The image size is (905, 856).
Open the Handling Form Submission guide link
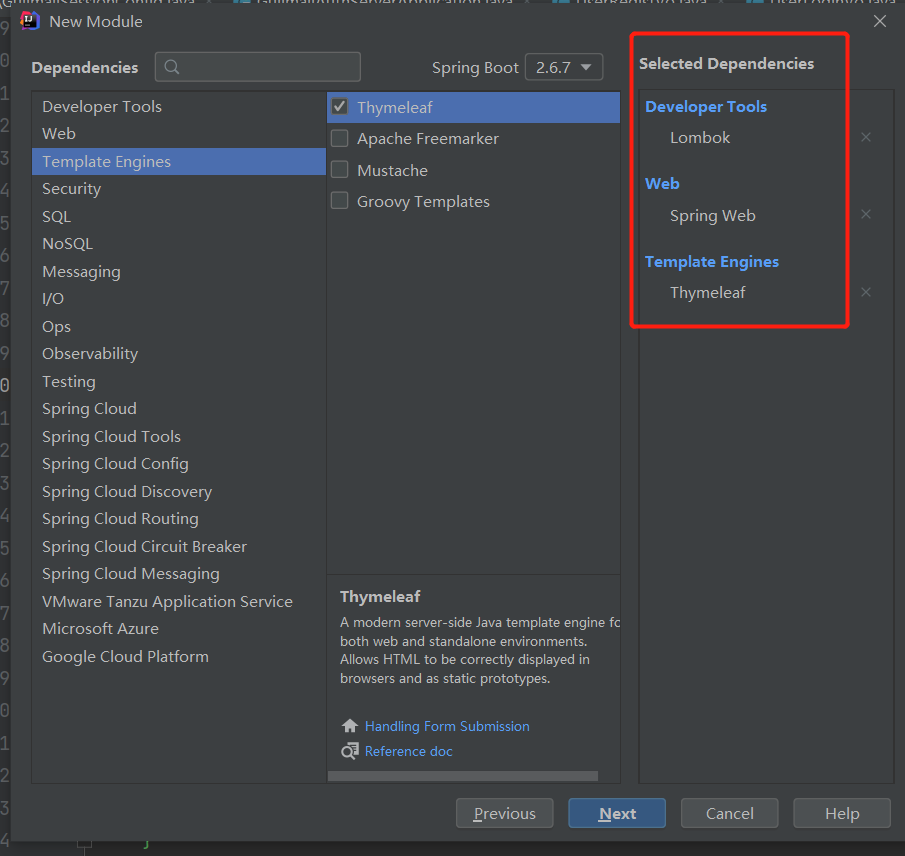(x=447, y=726)
